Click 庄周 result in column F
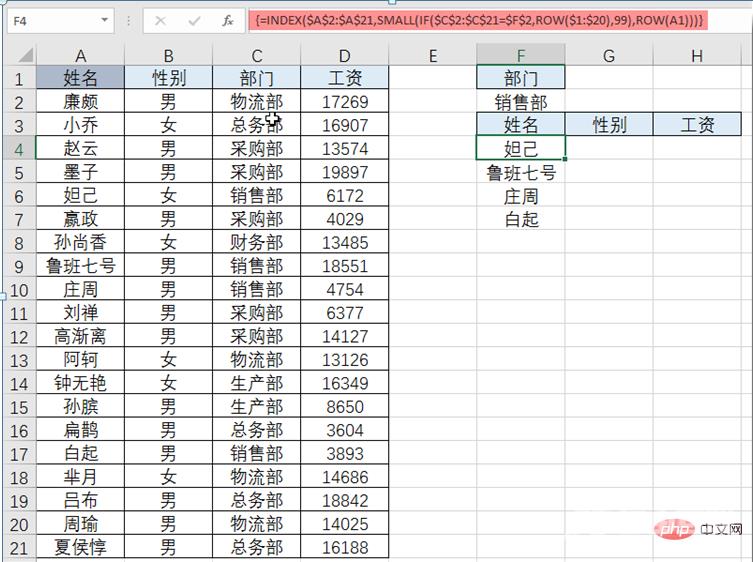 tap(521, 195)
